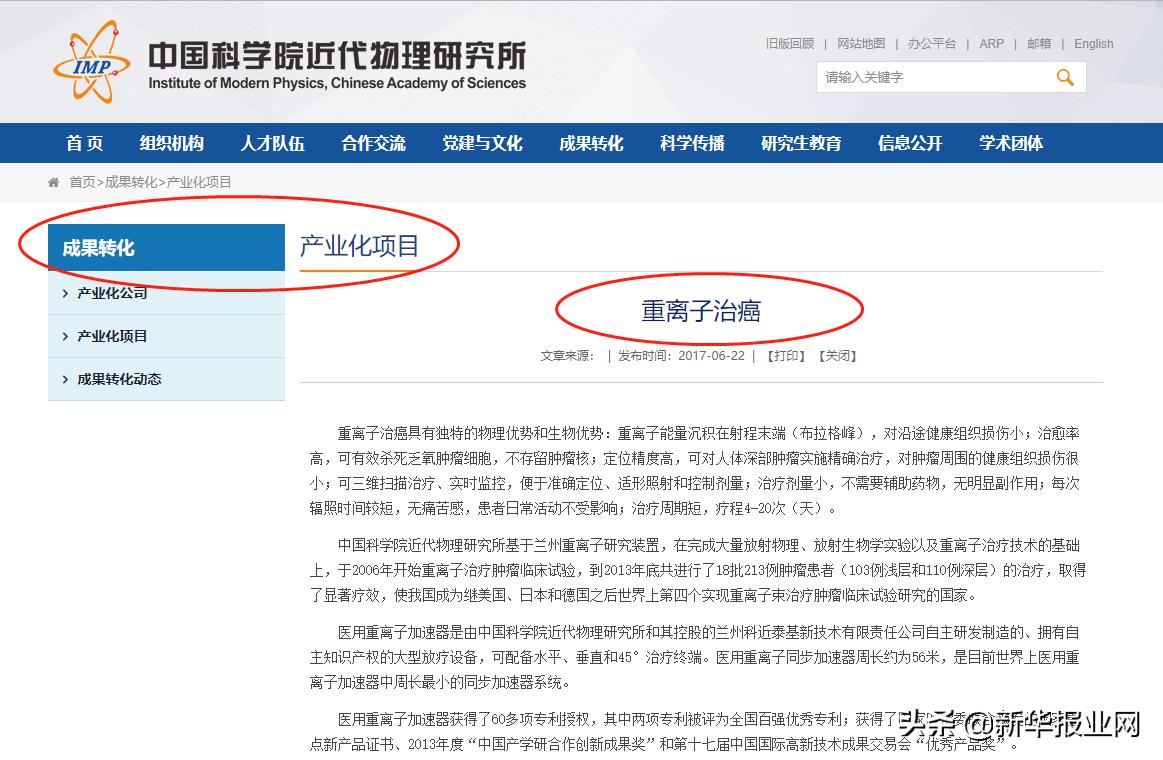Open the ARP system link
The width and height of the screenshot is (1163, 760).
click(991, 44)
